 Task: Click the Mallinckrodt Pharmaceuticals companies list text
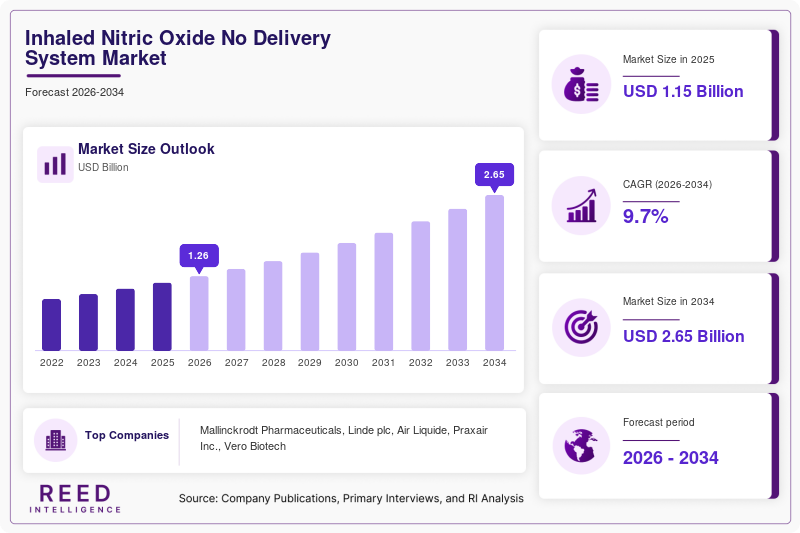344,438
